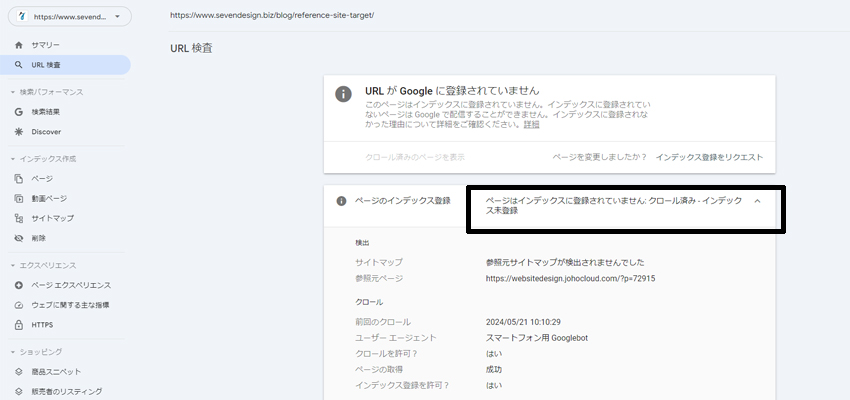Click スマートフォン用 Googlebot value

pyautogui.click(x=537, y=338)
